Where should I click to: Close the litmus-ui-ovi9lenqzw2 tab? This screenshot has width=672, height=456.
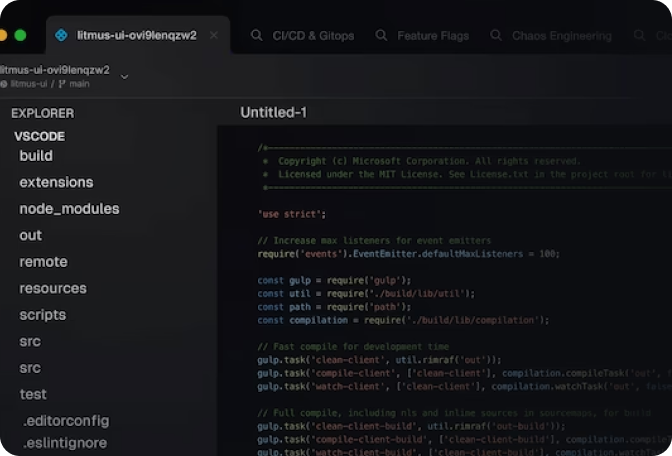pos(213,35)
